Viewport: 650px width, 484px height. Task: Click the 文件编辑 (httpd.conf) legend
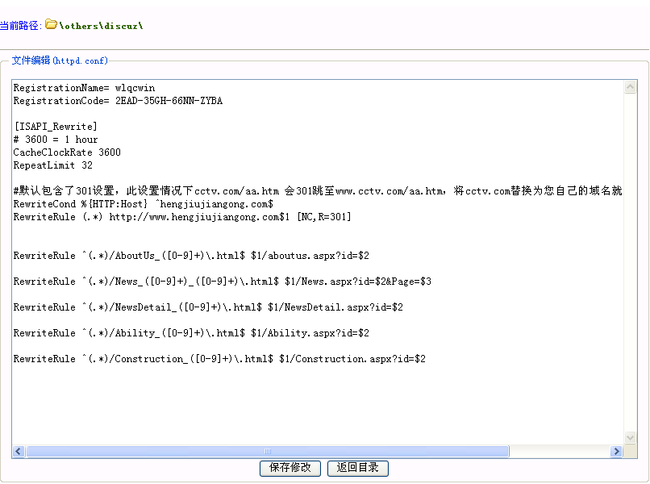60,60
